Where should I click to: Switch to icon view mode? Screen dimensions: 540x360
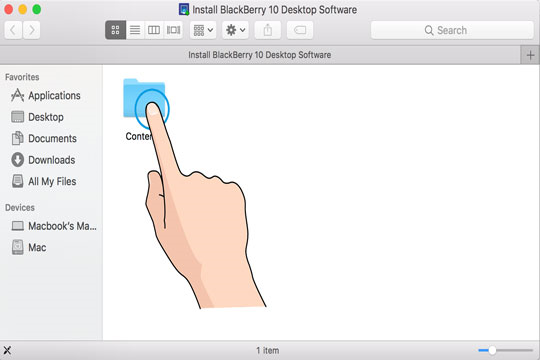[x=115, y=30]
